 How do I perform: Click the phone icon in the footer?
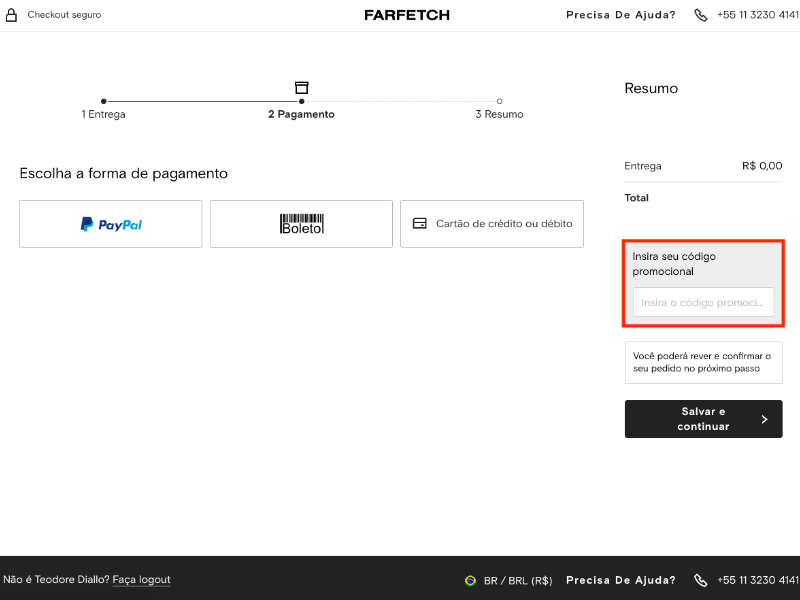tap(701, 581)
